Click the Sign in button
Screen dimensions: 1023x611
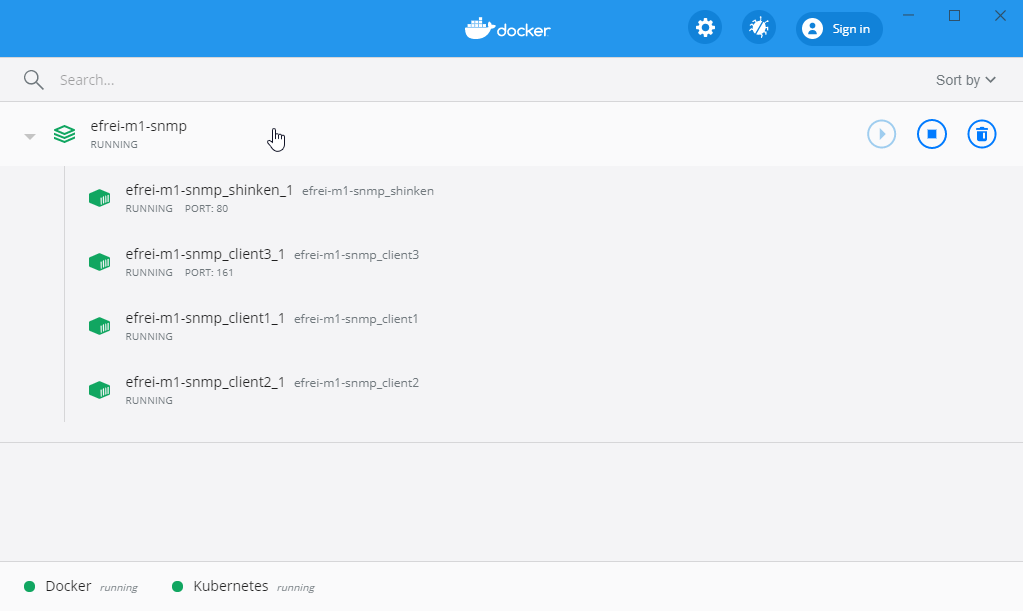click(839, 29)
